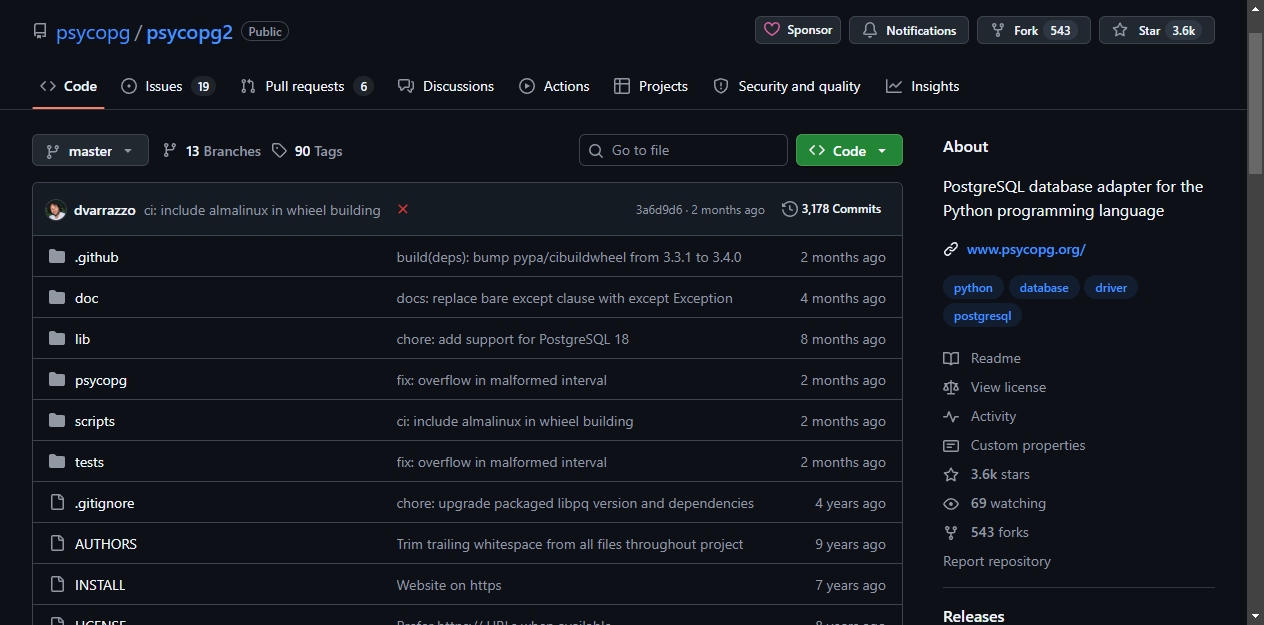1264x625 pixels.
Task: Open the Actions tab
Action: click(x=554, y=86)
